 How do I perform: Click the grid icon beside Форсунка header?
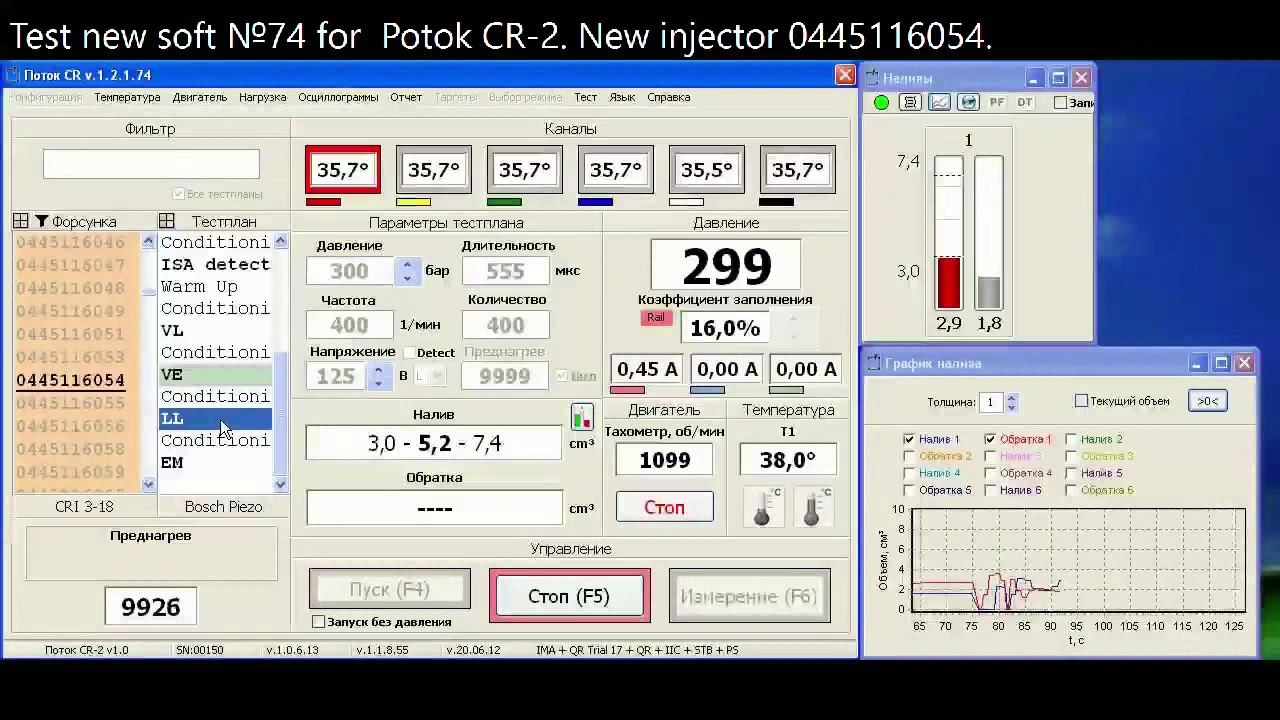tap(21, 221)
